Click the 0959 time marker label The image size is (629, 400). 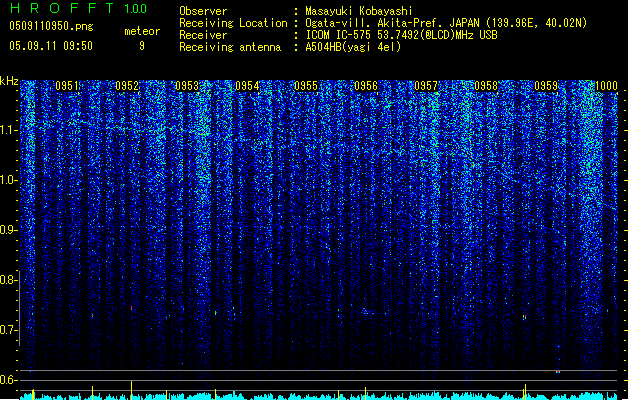click(546, 86)
